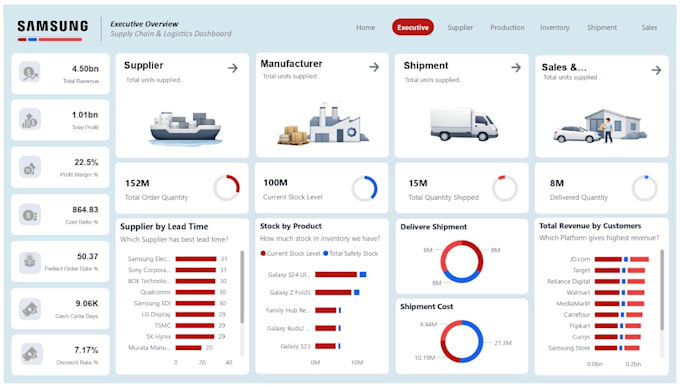Click the Cost Ratio % icon
680x387 pixels.
pos(30,215)
